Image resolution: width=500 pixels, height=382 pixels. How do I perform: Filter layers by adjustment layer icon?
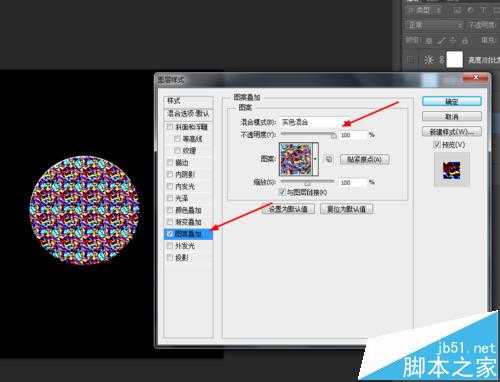[470, 11]
